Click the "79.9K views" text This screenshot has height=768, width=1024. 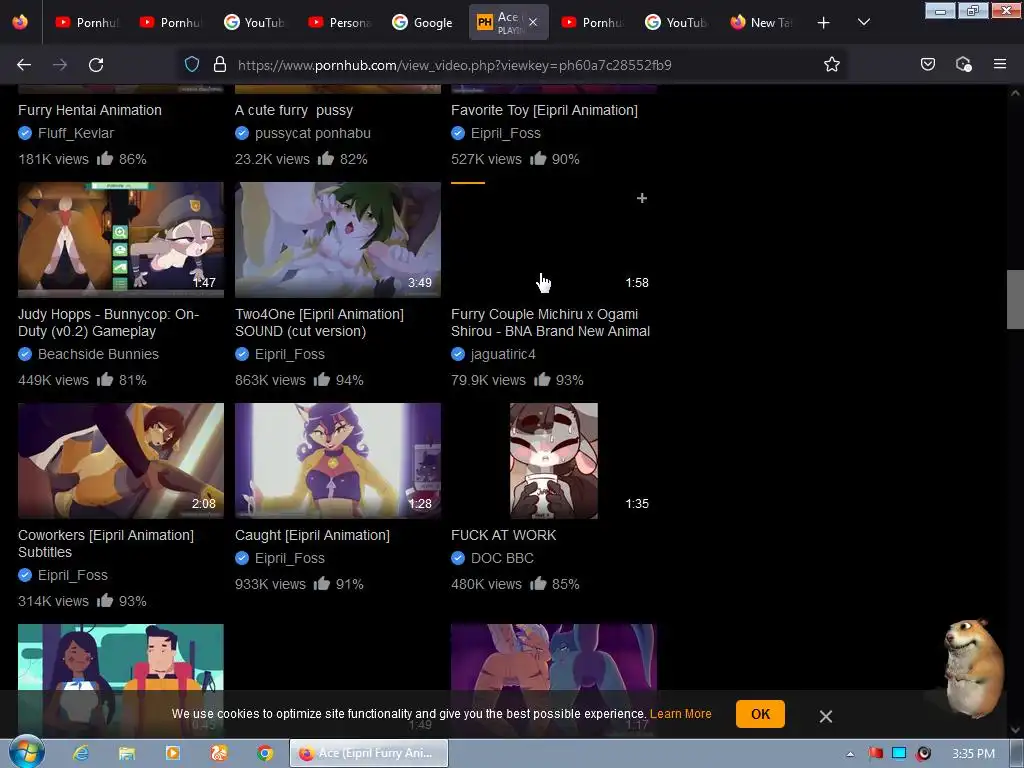pos(488,380)
